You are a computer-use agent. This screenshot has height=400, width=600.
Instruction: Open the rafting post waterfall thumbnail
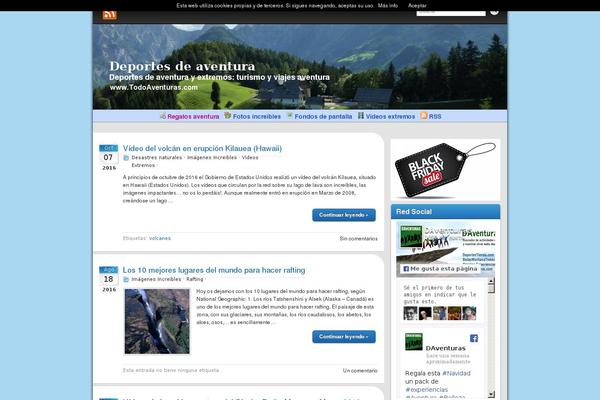pos(157,321)
